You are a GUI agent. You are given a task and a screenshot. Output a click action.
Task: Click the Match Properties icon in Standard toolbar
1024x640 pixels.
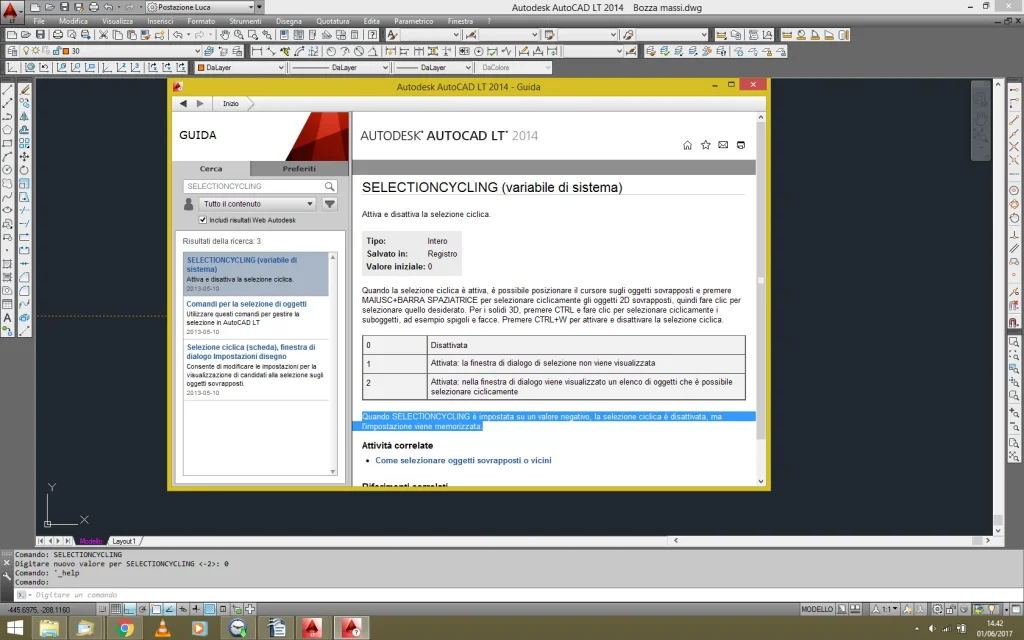coord(146,35)
